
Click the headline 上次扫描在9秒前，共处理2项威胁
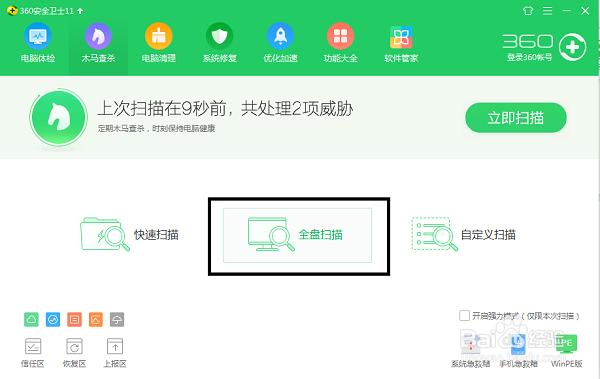tap(225, 108)
